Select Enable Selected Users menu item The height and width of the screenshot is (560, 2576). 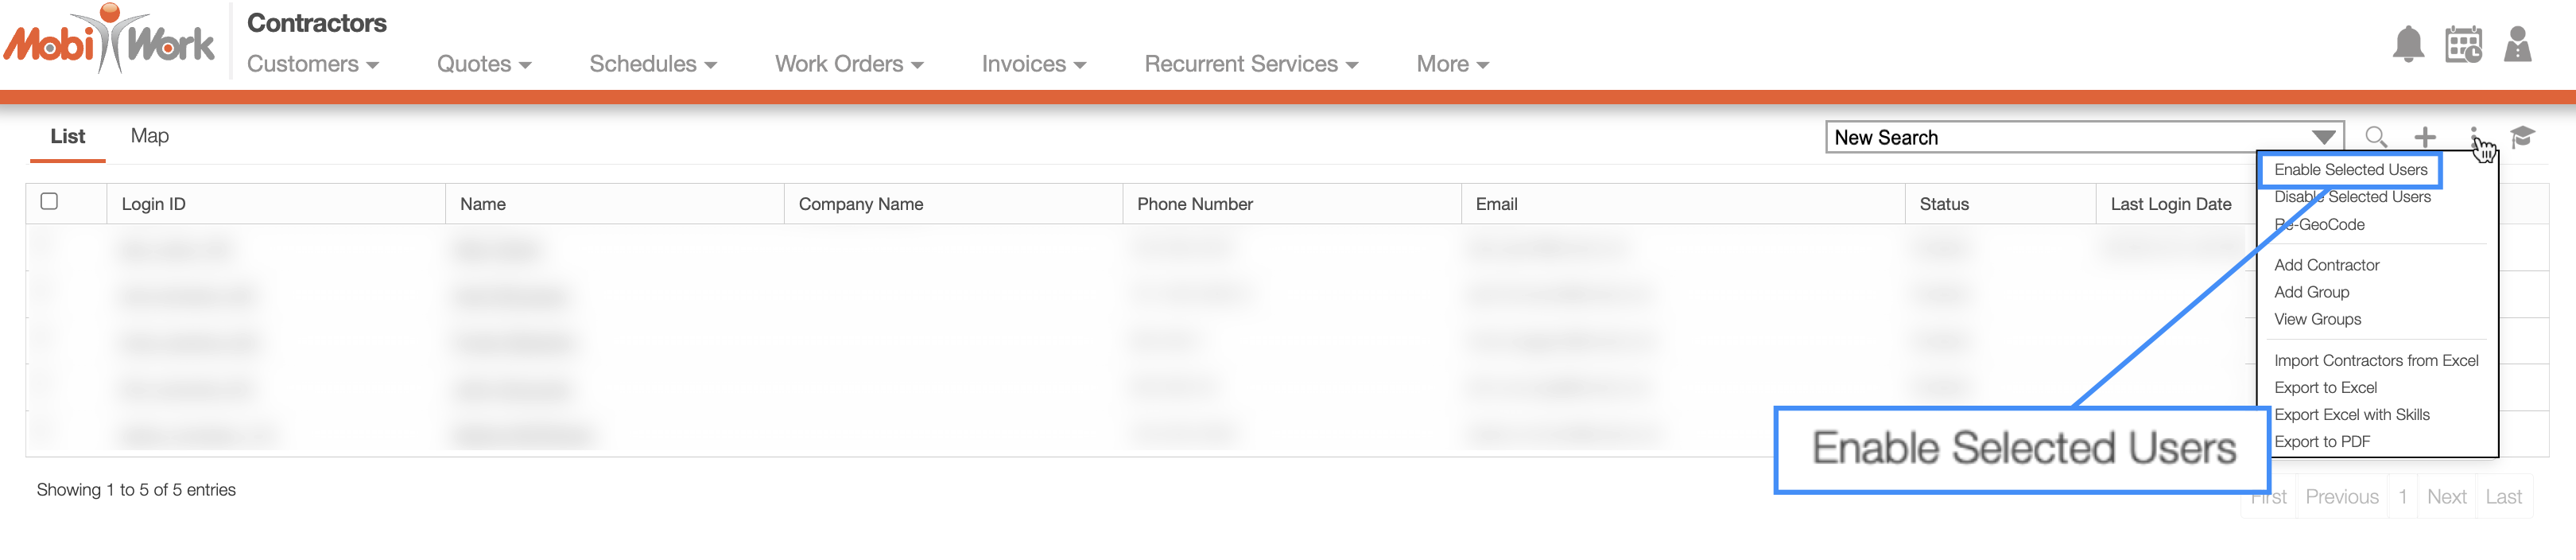pyautogui.click(x=2350, y=170)
